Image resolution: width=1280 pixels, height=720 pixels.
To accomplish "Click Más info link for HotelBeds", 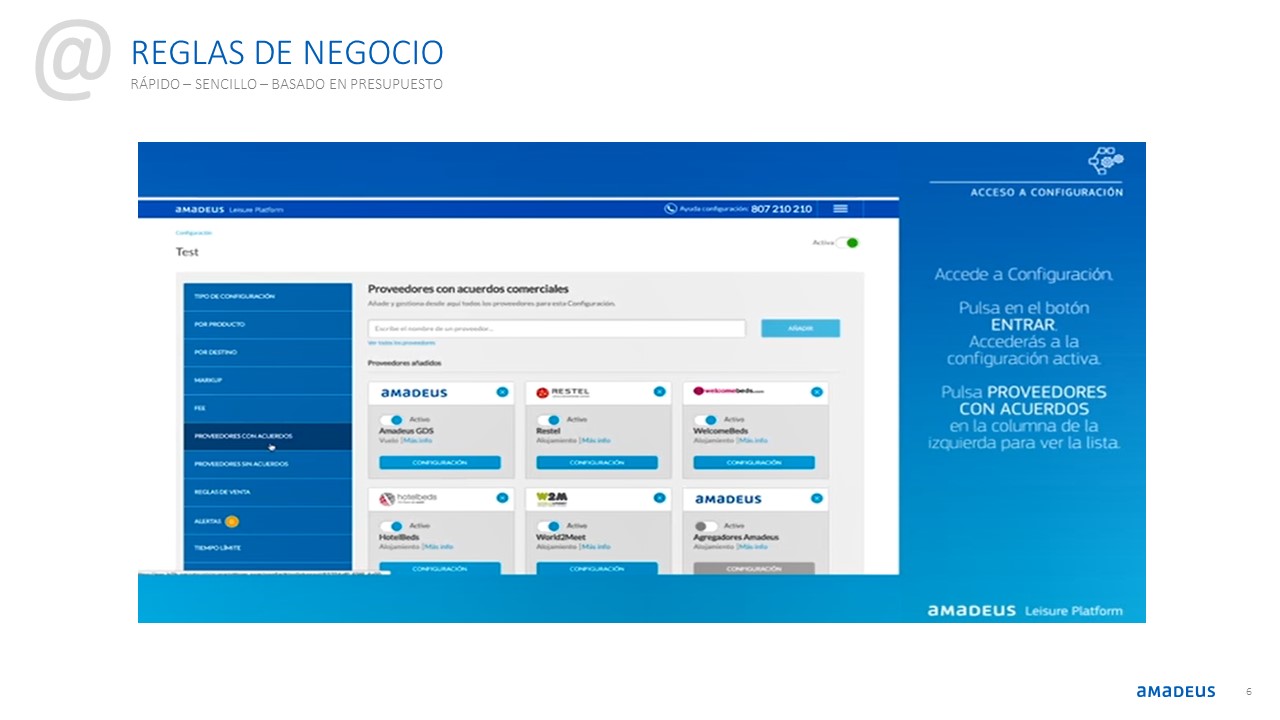I will pos(439,547).
